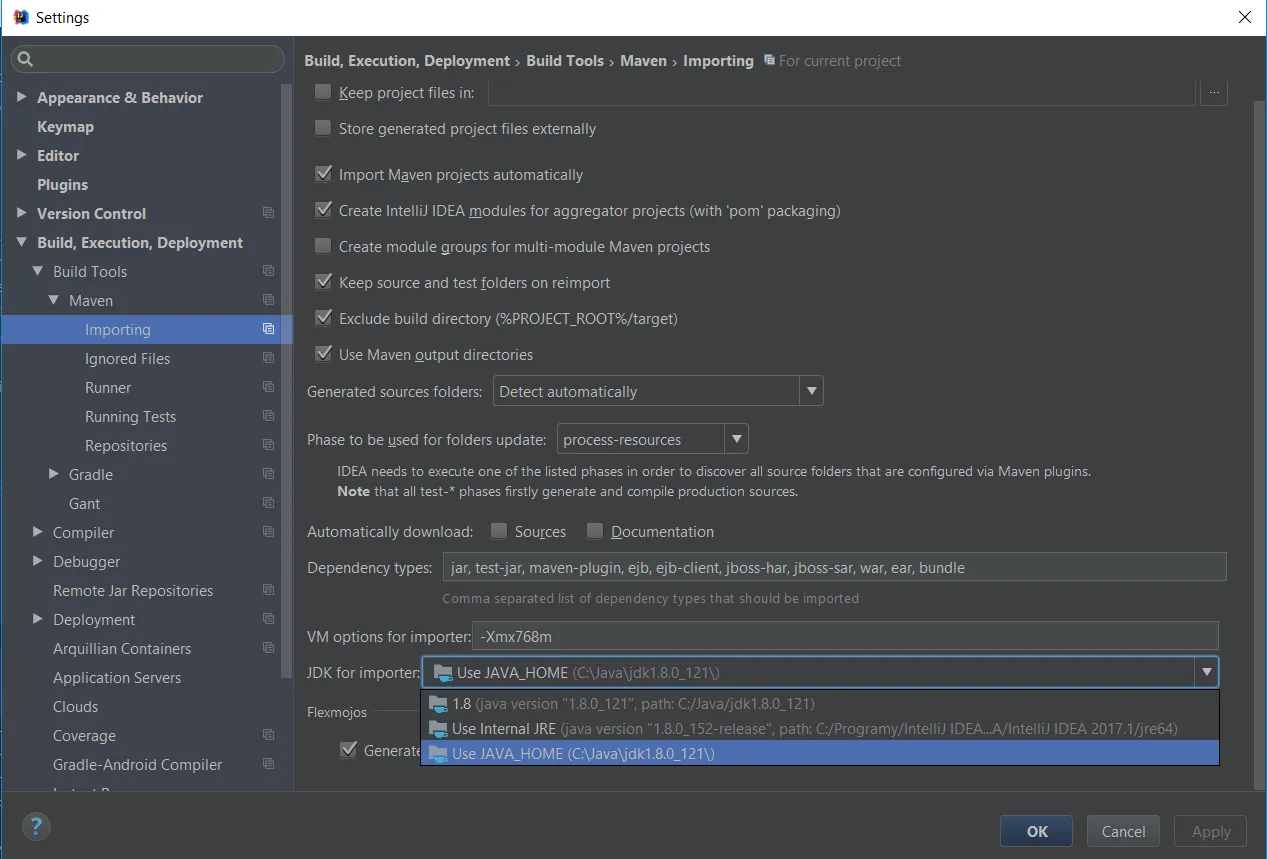Uncheck Import Maven projects automatically
This screenshot has width=1267, height=859.
pyautogui.click(x=323, y=174)
